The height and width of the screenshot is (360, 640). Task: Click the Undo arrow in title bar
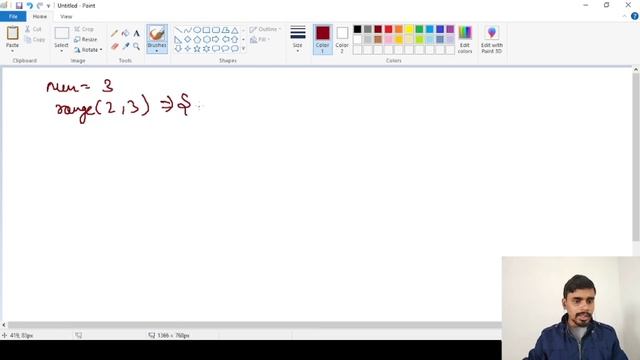click(29, 6)
